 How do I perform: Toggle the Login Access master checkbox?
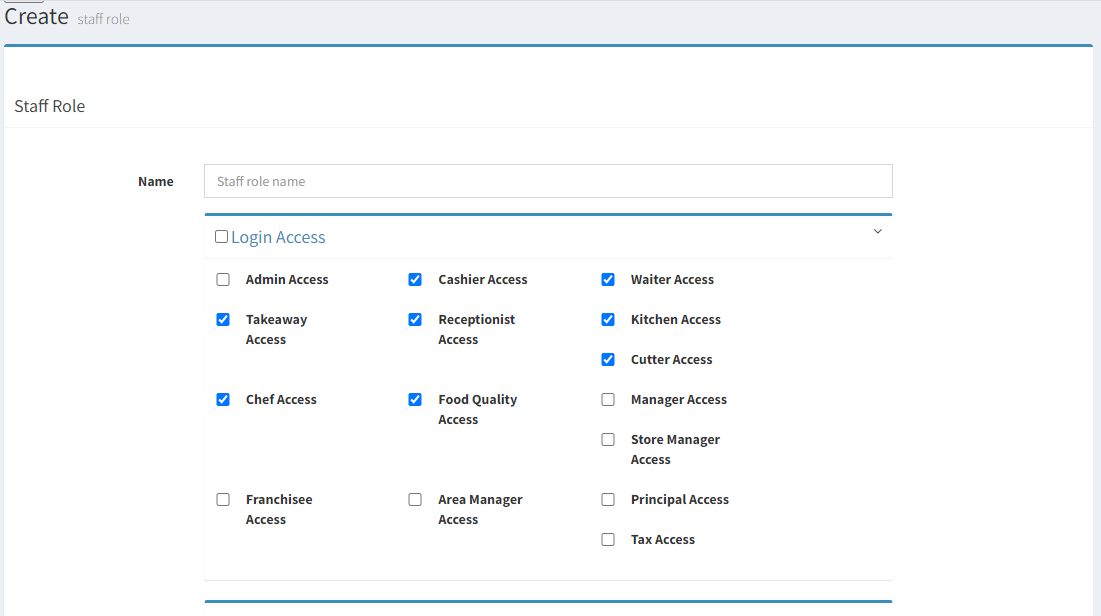221,237
